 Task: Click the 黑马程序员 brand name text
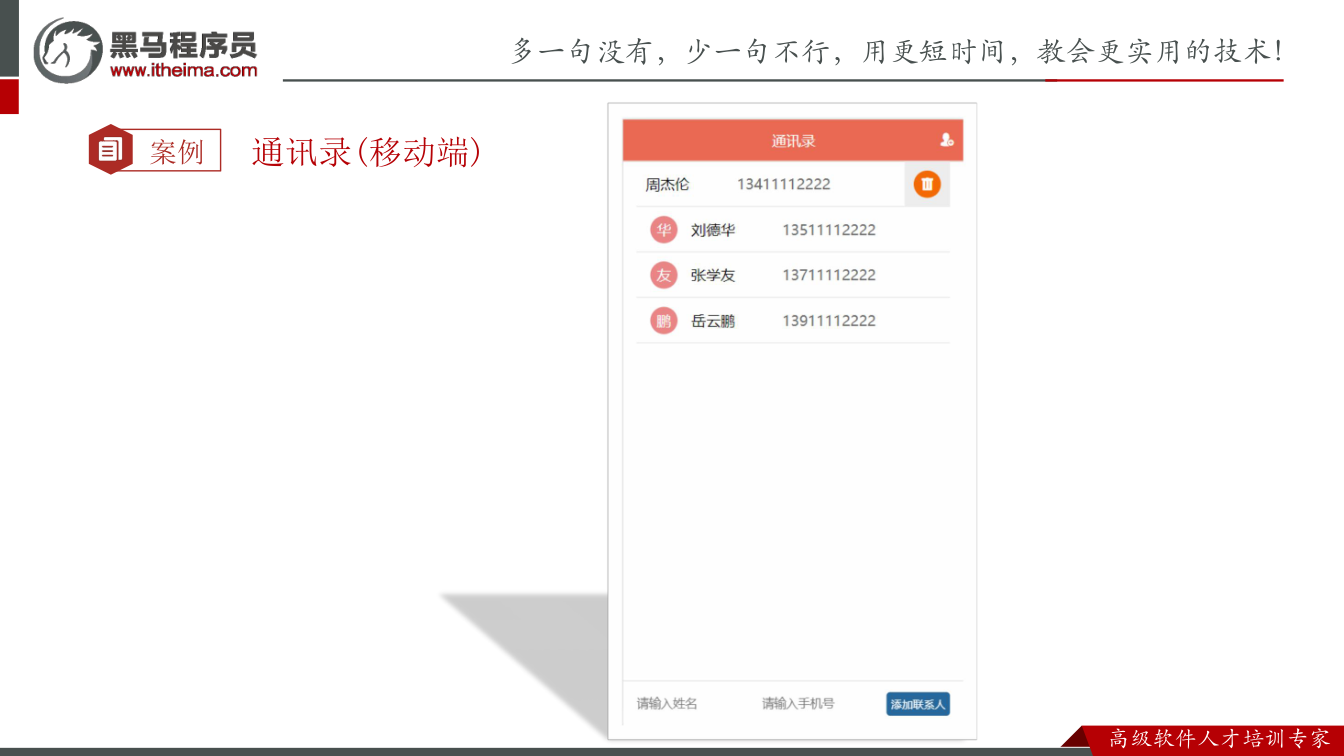183,44
